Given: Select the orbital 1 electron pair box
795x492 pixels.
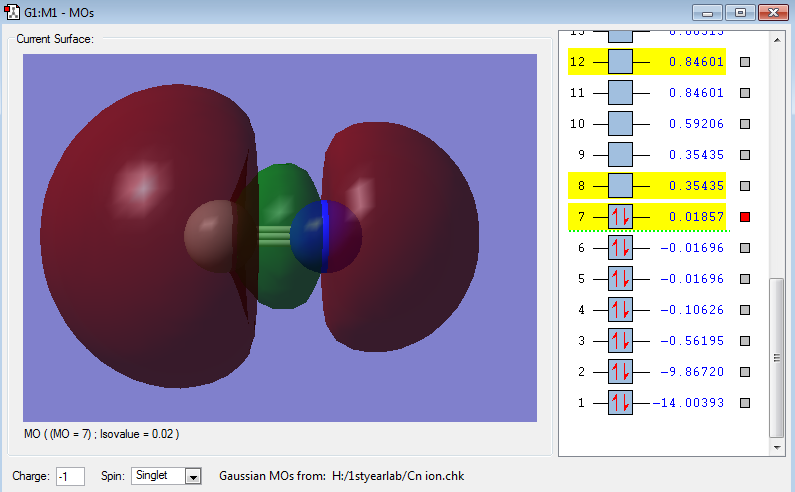Looking at the screenshot, I should pos(620,403).
